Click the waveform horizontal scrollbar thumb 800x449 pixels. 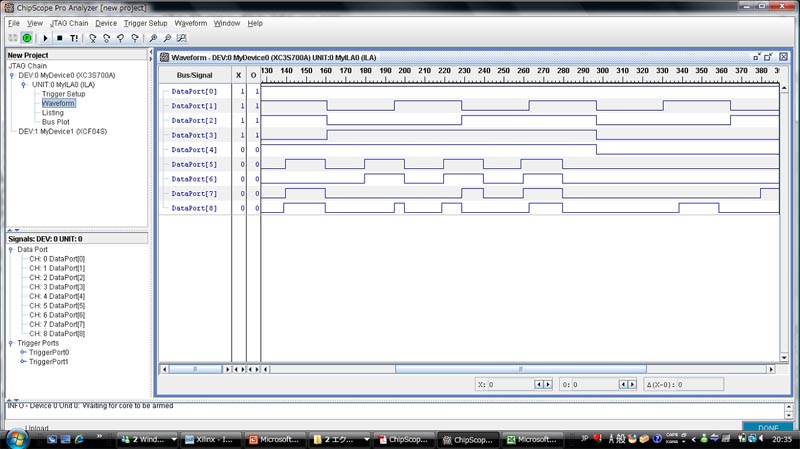point(520,369)
